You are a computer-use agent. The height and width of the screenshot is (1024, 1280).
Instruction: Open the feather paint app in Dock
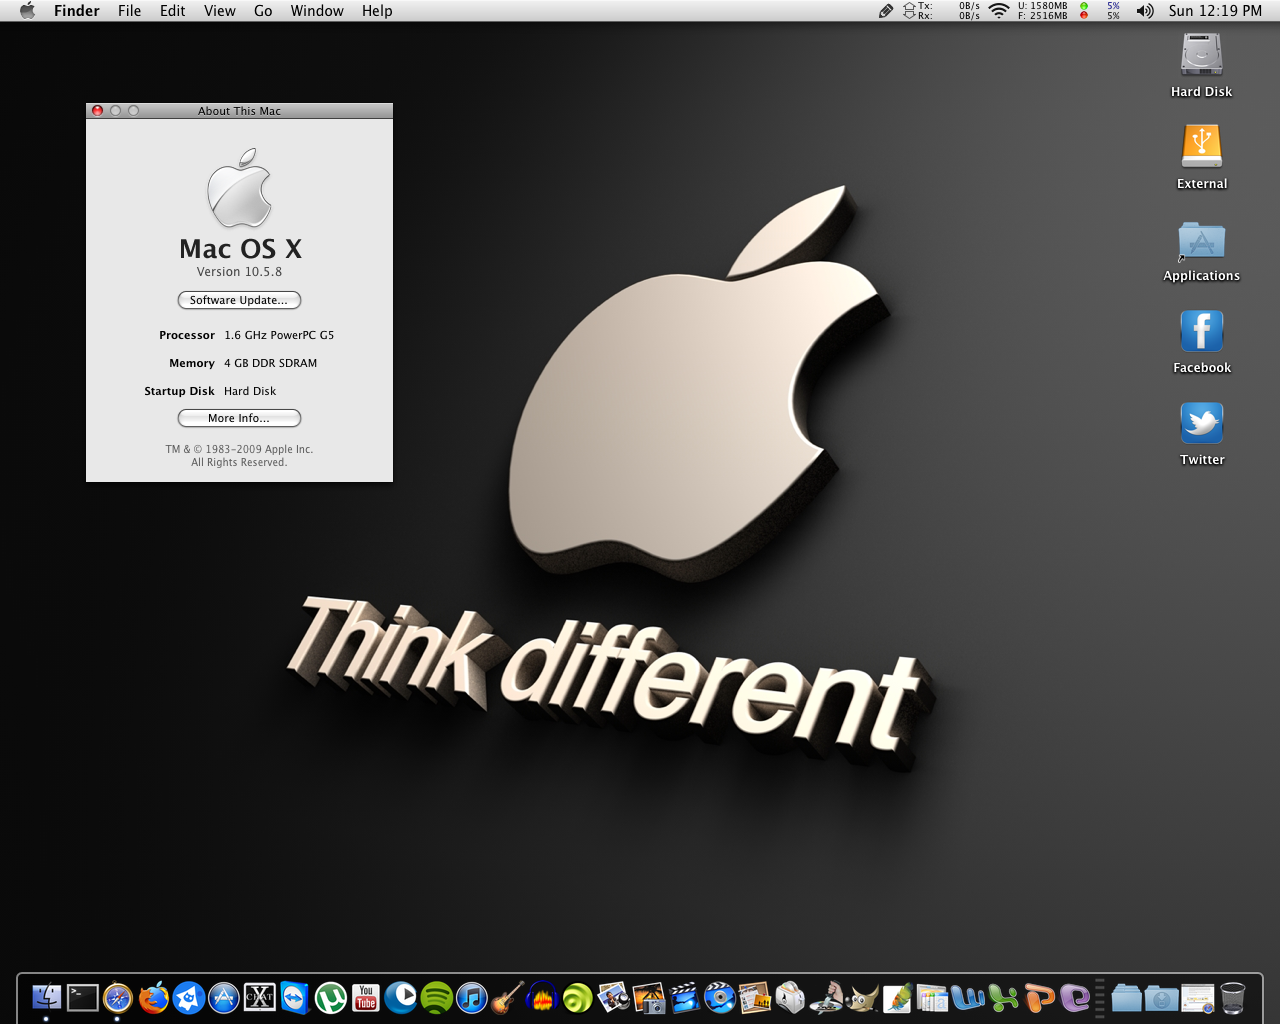point(897,997)
